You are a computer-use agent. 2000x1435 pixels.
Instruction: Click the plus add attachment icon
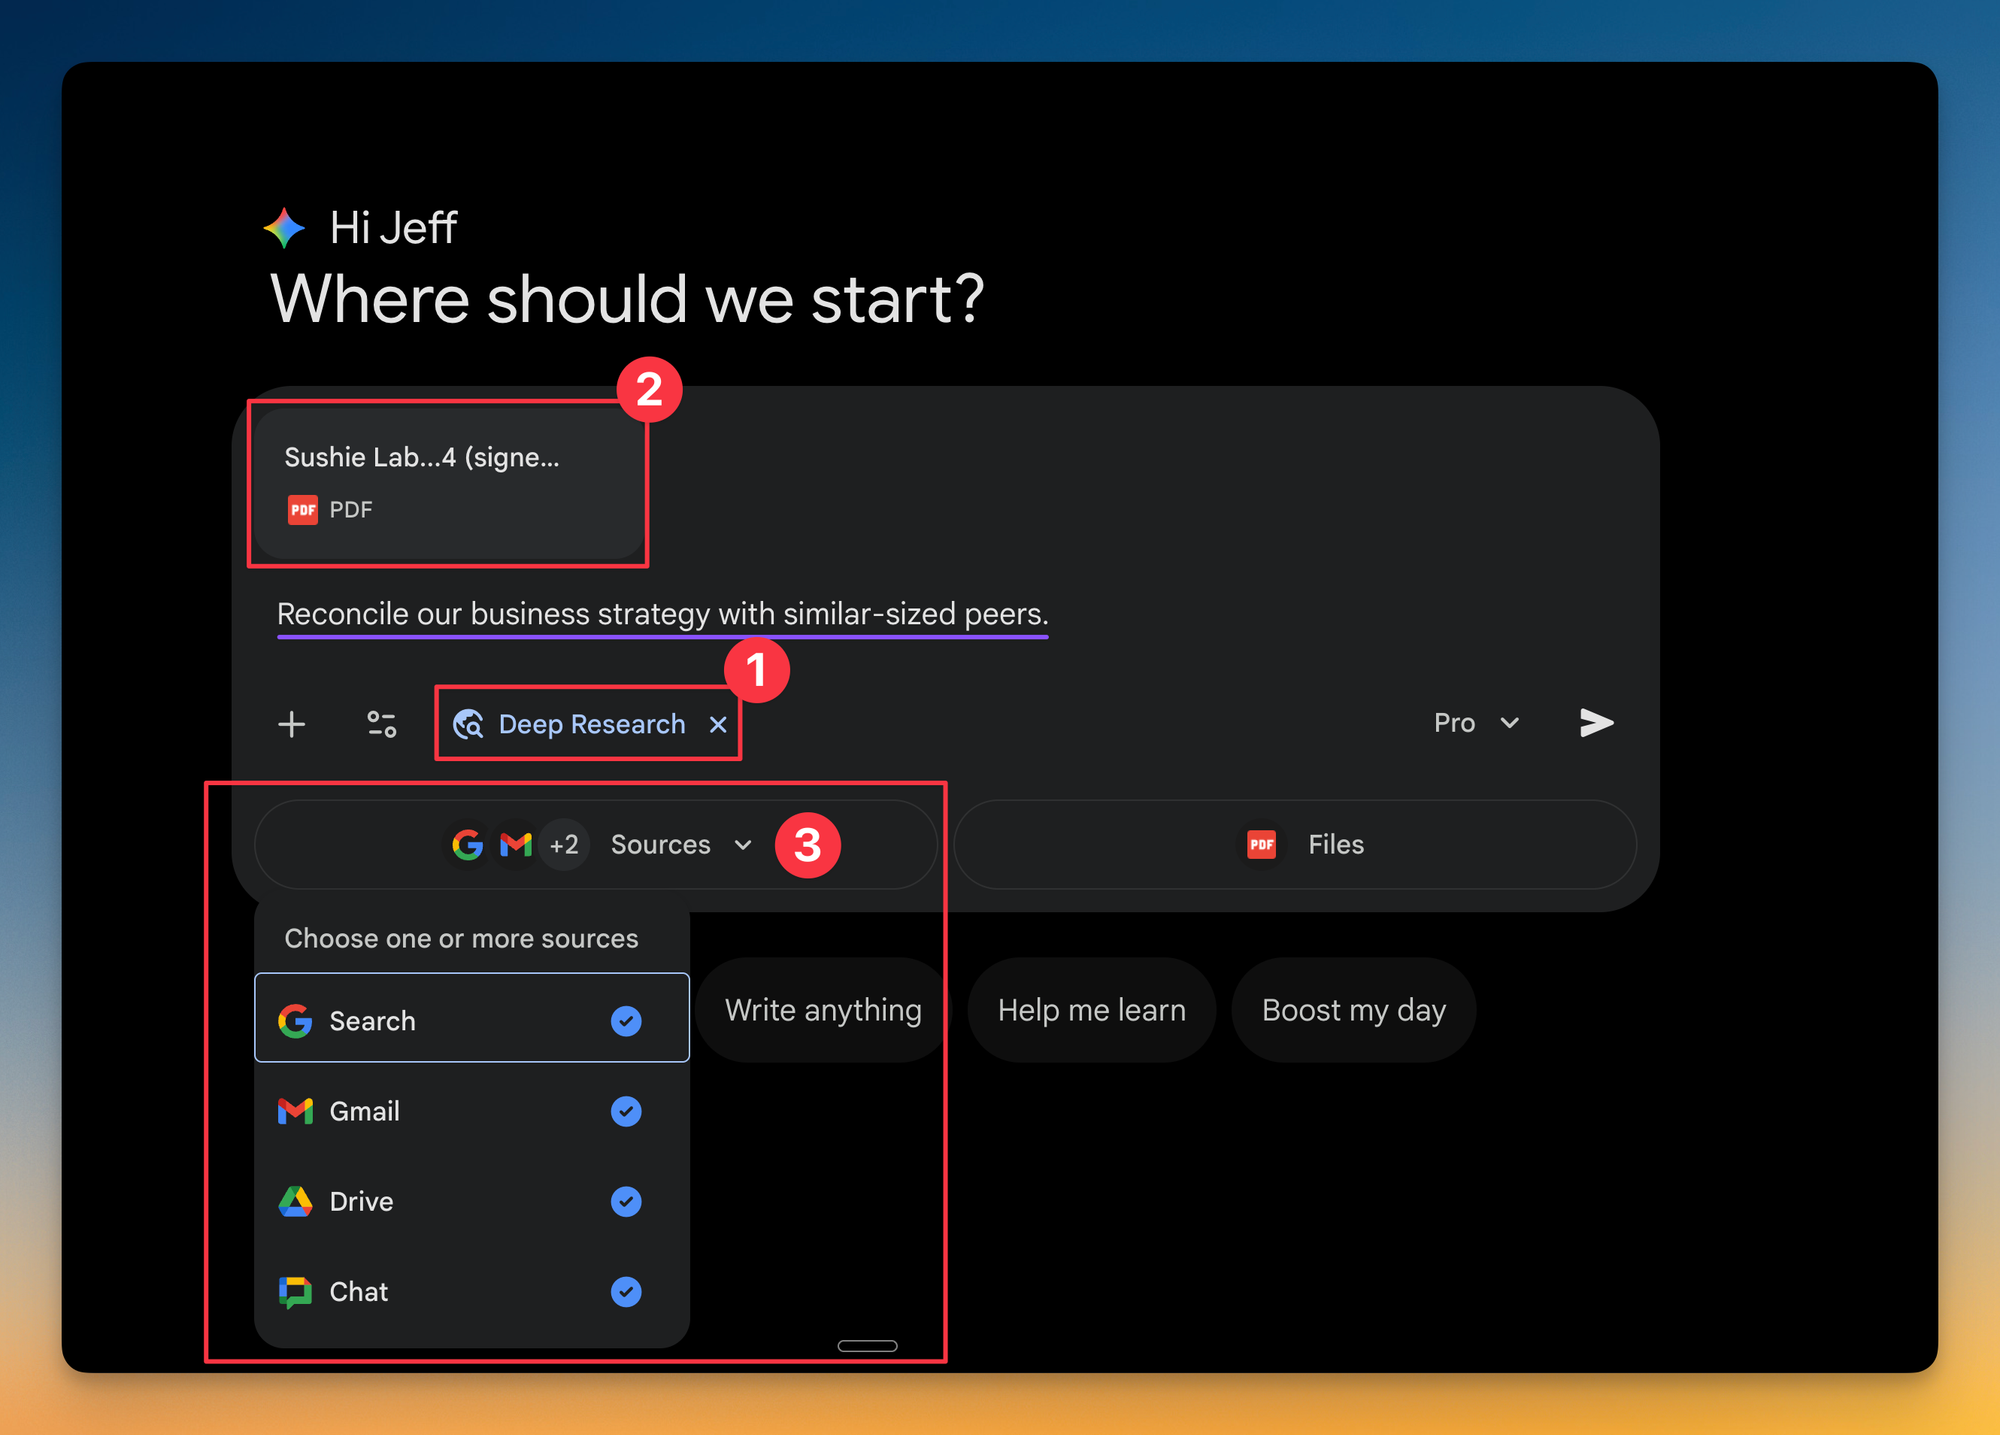coord(292,724)
